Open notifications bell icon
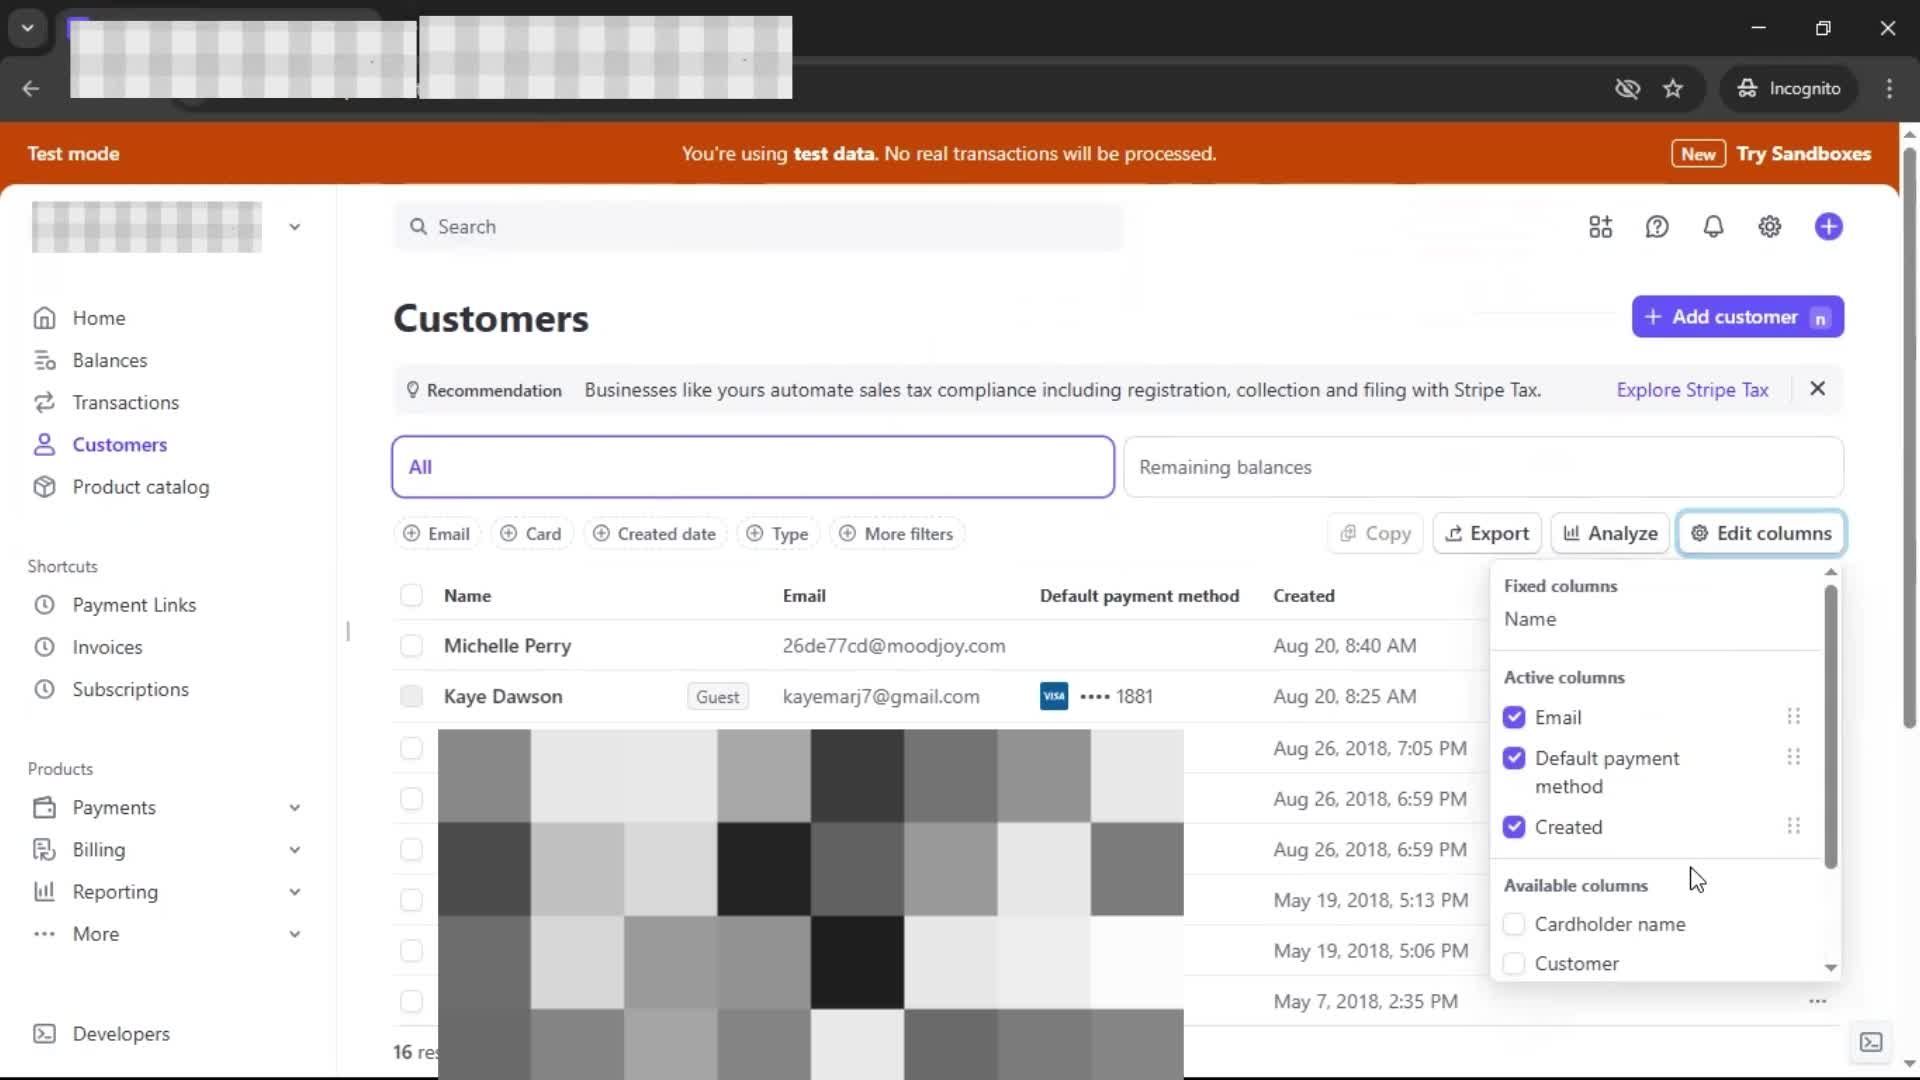The height and width of the screenshot is (1080, 1920). click(x=1713, y=227)
